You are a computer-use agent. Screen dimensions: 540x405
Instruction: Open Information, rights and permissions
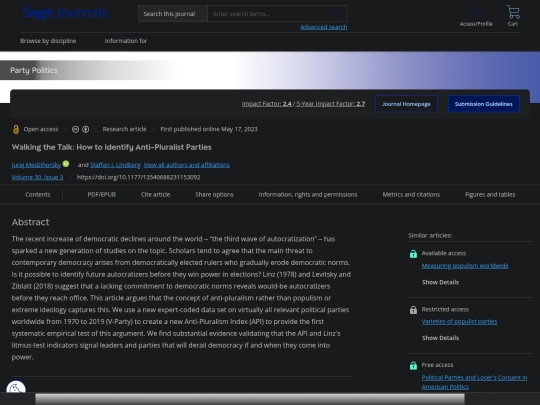click(x=308, y=195)
